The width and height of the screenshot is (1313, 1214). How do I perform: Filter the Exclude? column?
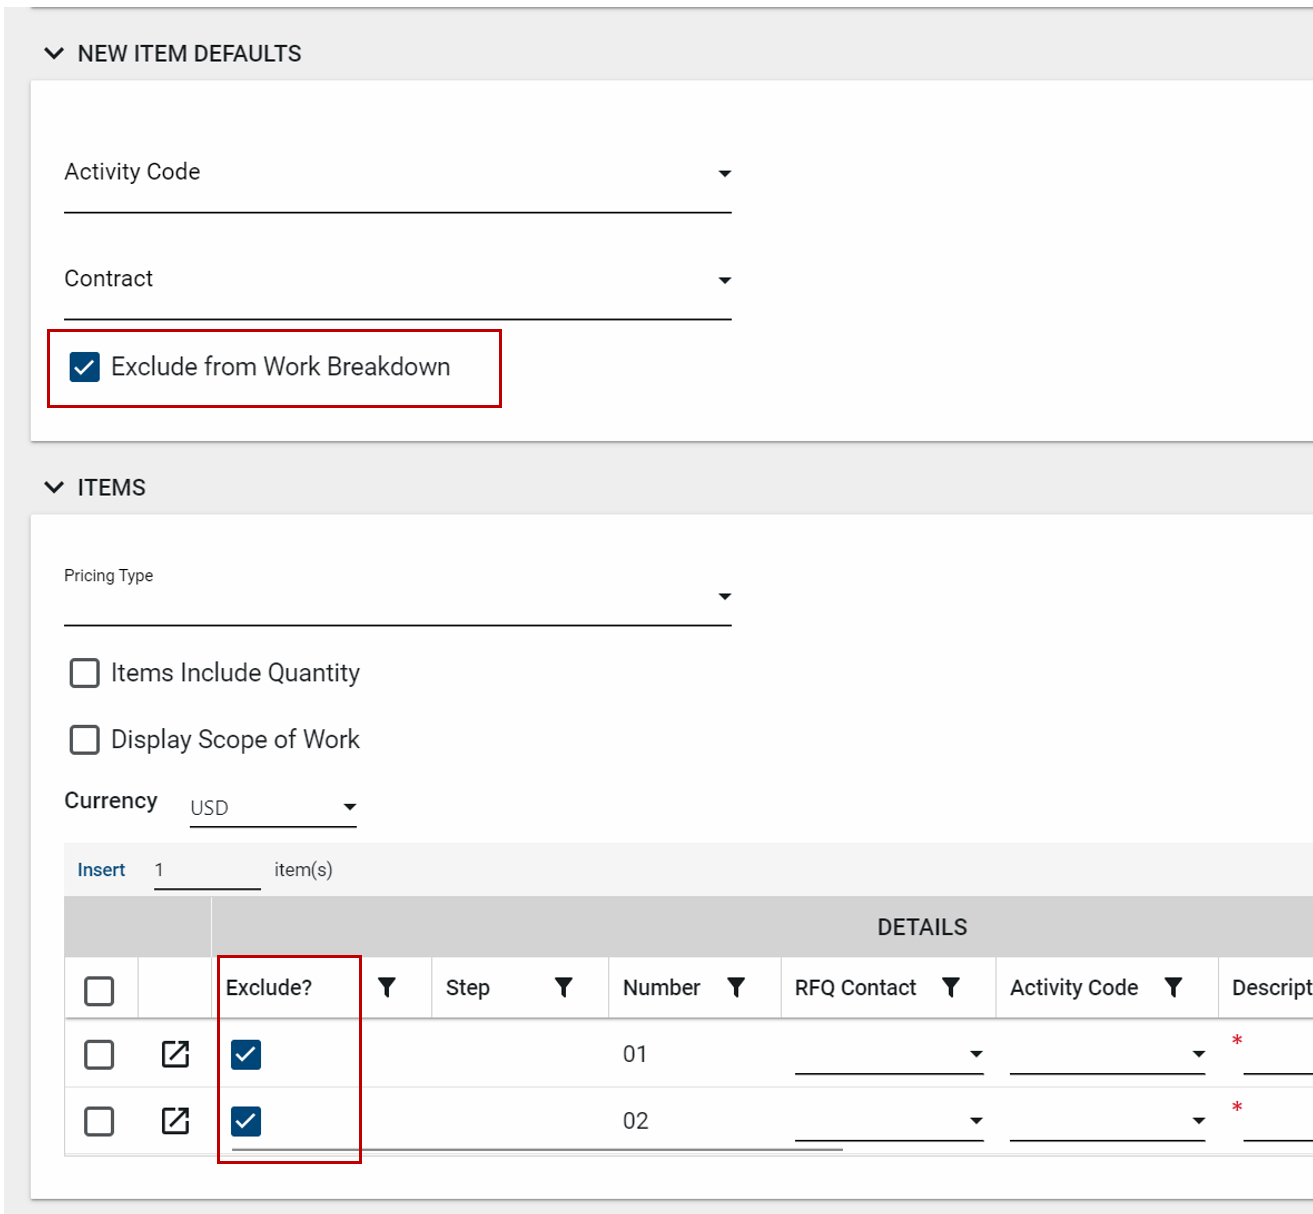pyautogui.click(x=387, y=988)
